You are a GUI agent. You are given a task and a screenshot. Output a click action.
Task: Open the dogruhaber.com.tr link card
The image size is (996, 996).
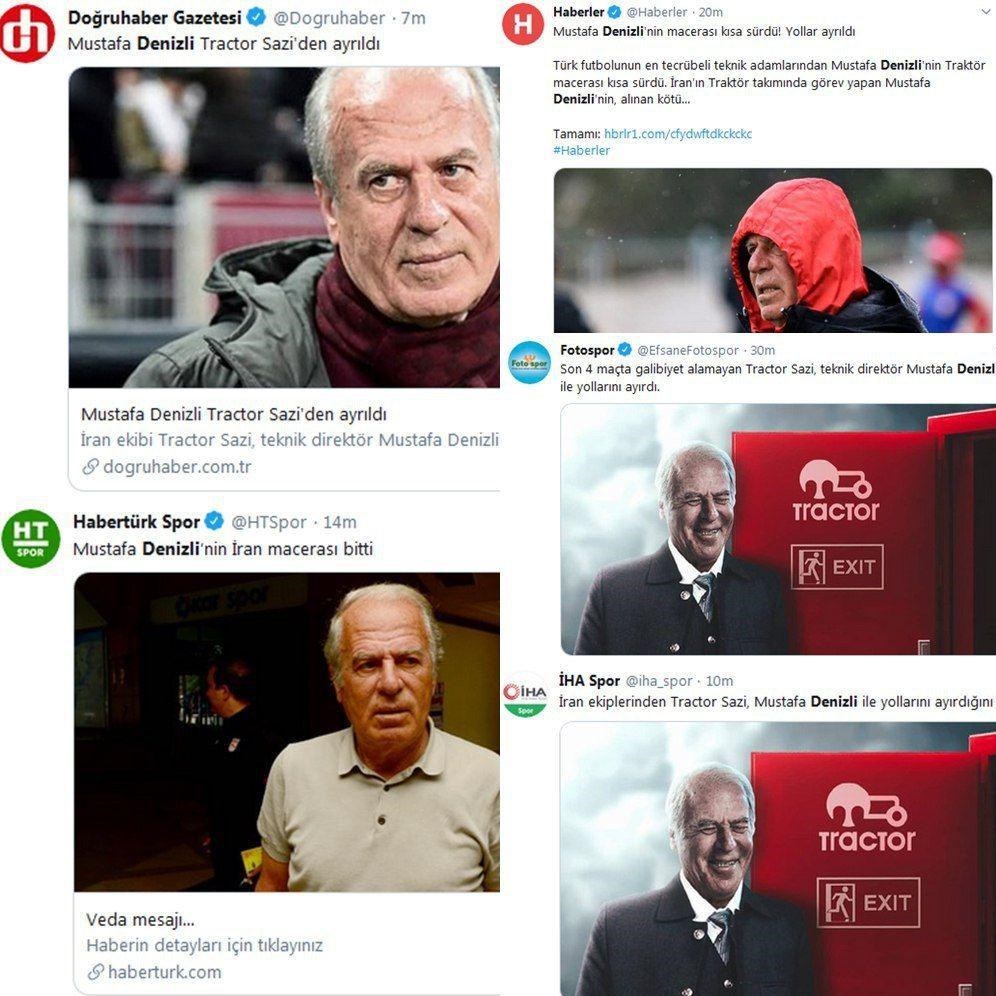pyautogui.click(x=284, y=440)
